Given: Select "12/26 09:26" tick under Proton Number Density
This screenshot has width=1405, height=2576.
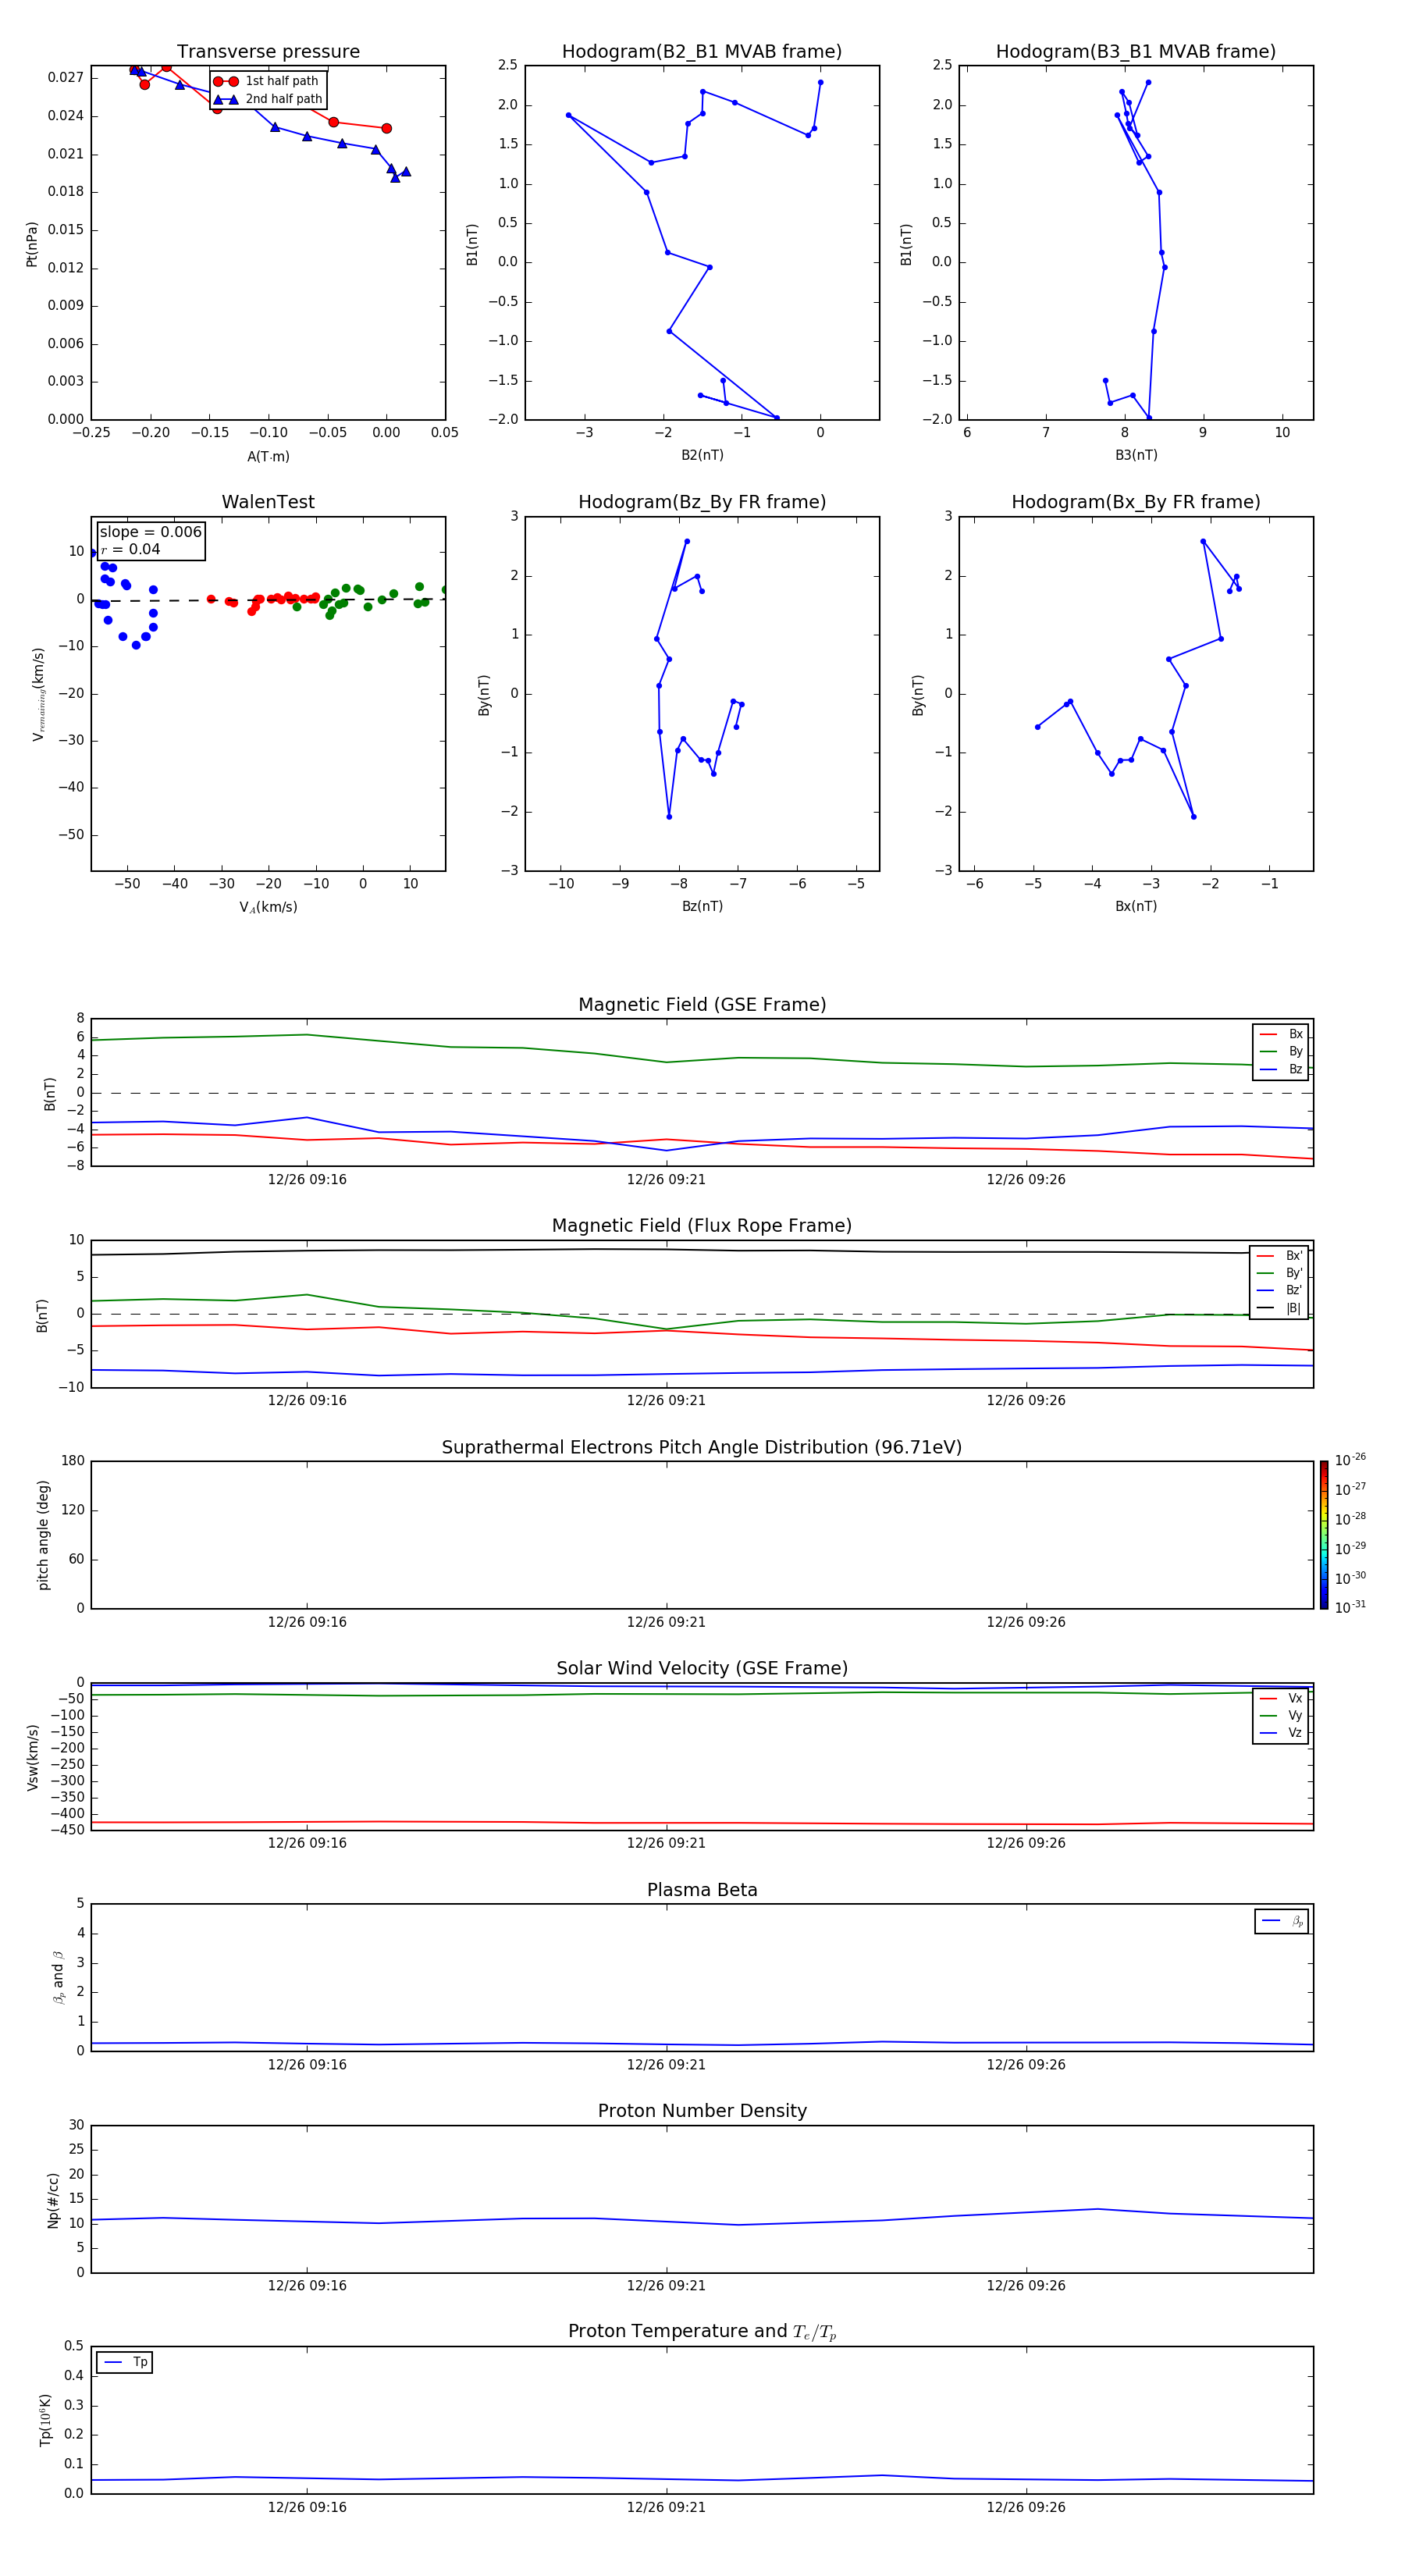Looking at the screenshot, I should tap(1026, 2286).
